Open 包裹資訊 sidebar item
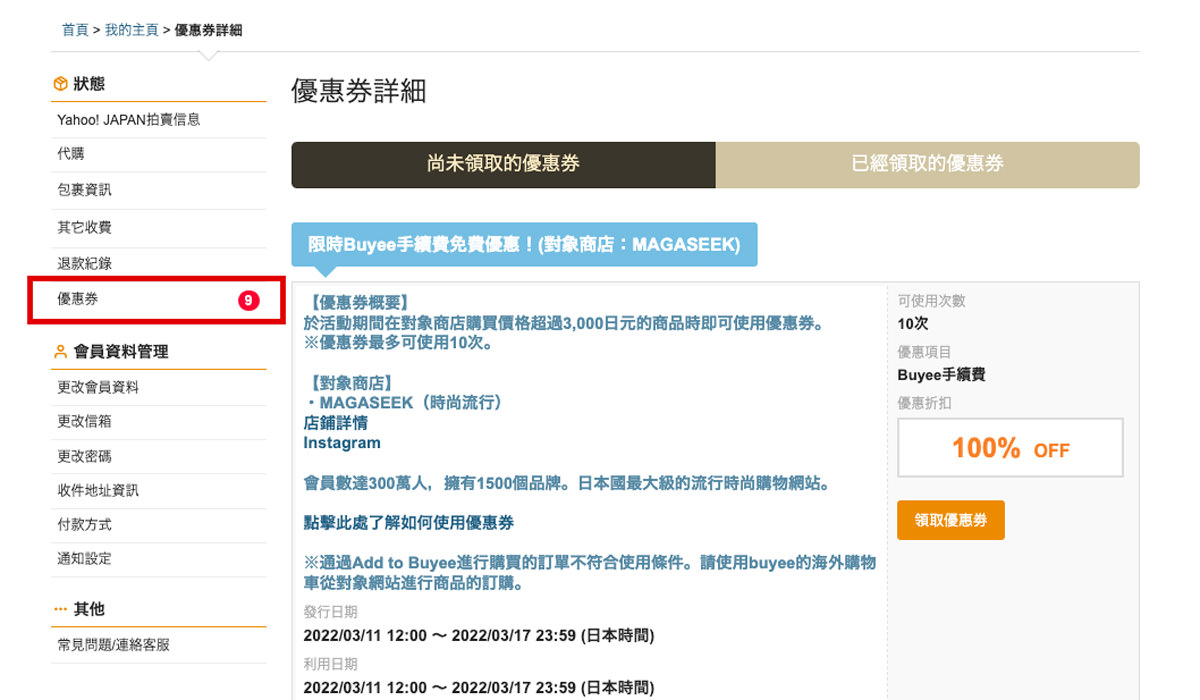Viewport: 1200px width, 700px height. click(x=84, y=190)
